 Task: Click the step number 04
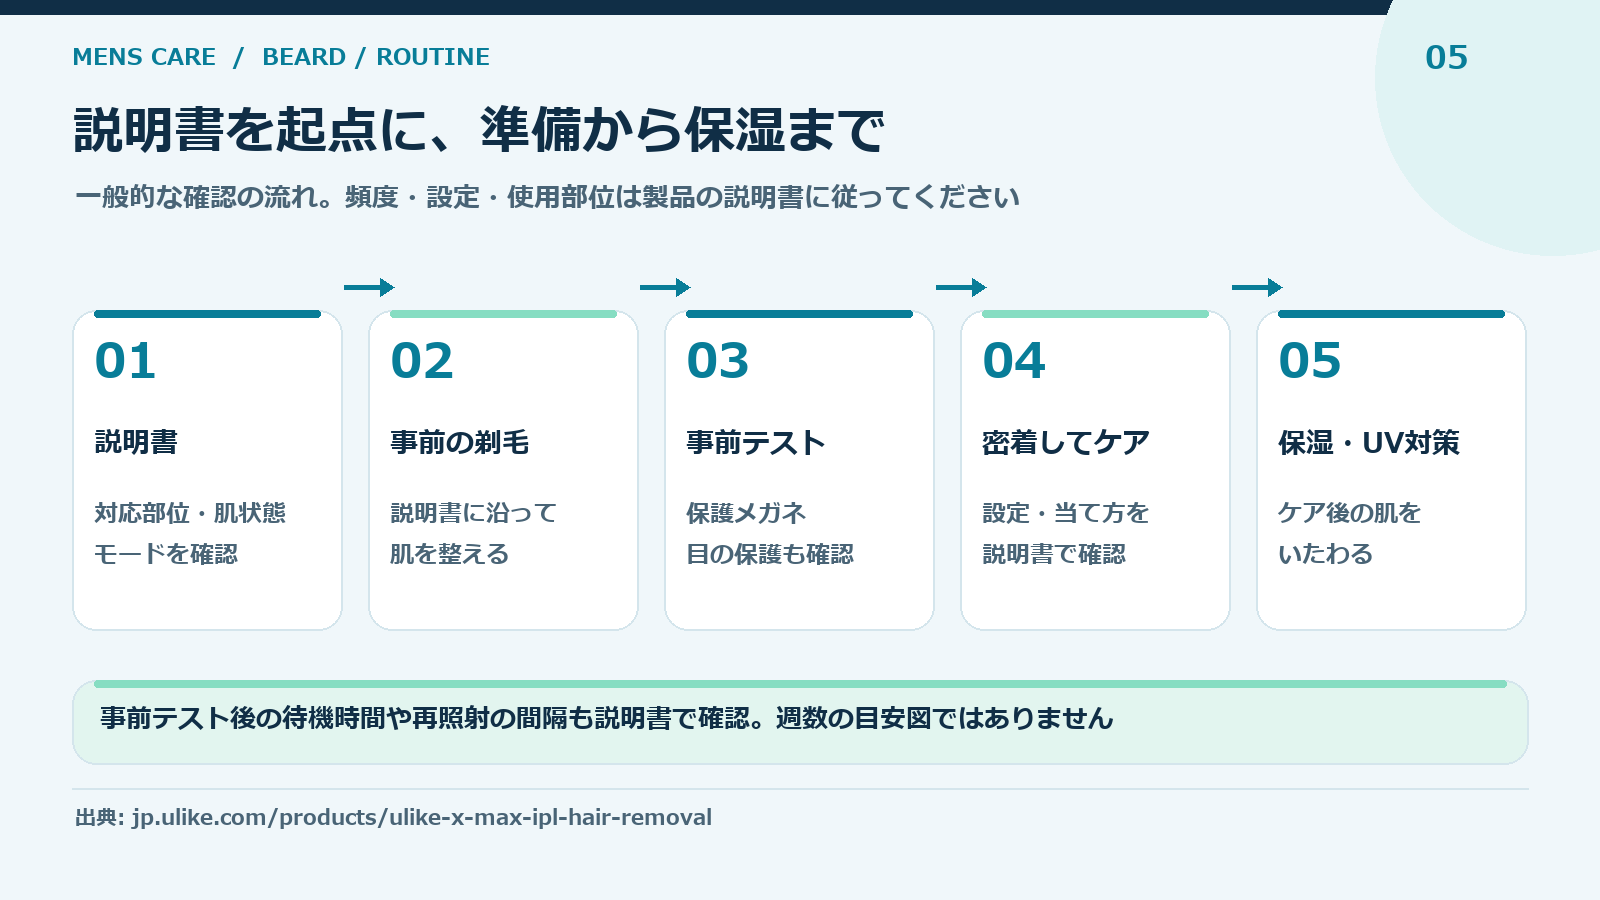(x=1013, y=361)
